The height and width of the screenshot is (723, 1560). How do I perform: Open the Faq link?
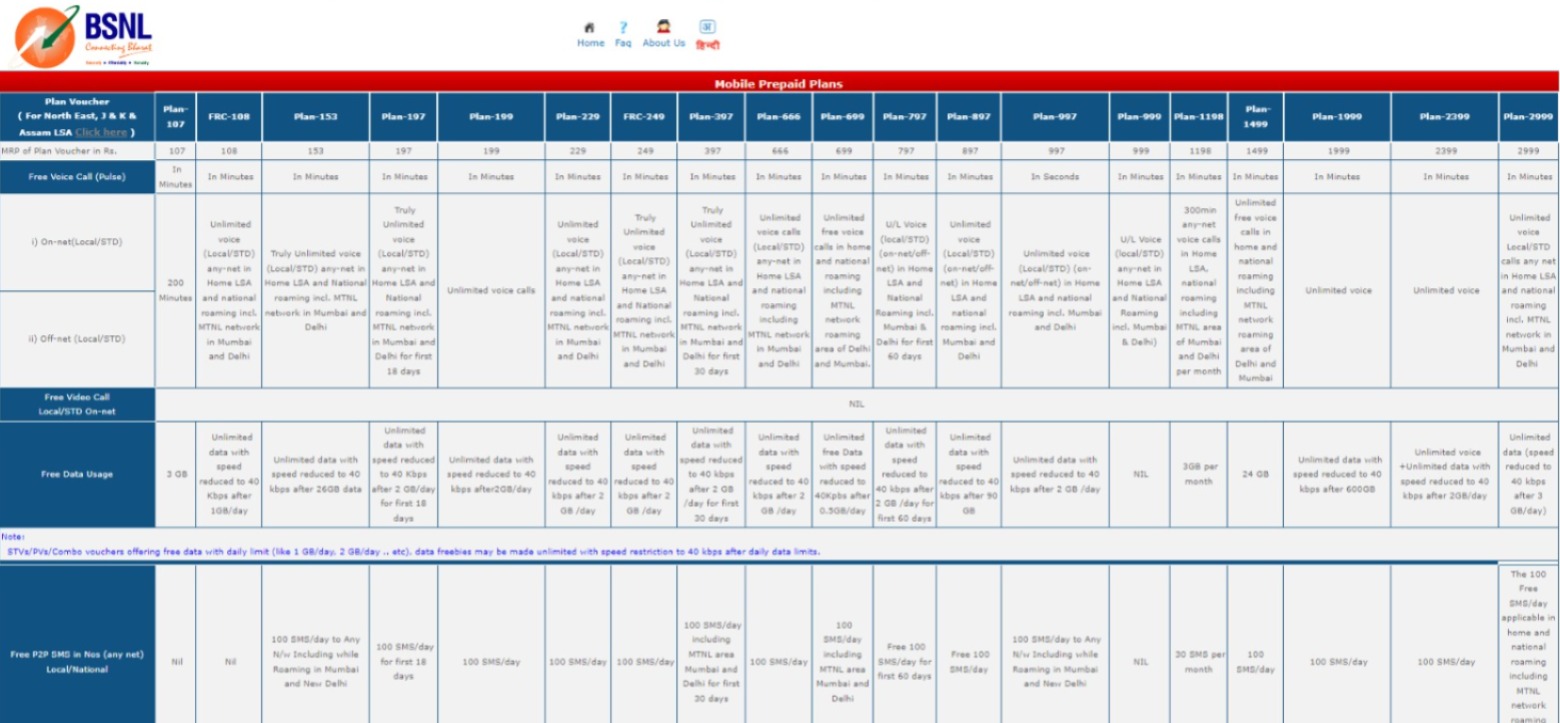pos(623,43)
